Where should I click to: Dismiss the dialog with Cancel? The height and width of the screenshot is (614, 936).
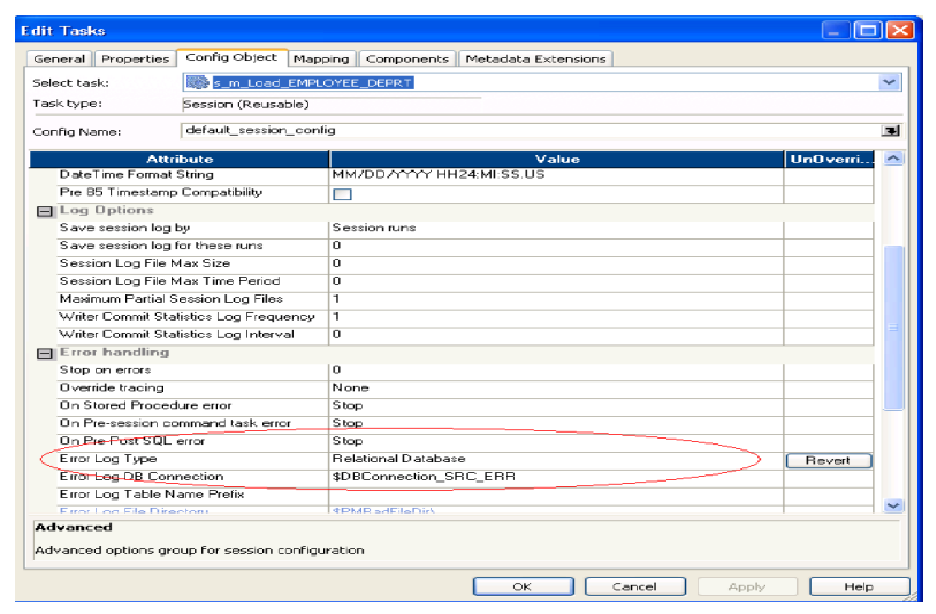click(x=635, y=586)
